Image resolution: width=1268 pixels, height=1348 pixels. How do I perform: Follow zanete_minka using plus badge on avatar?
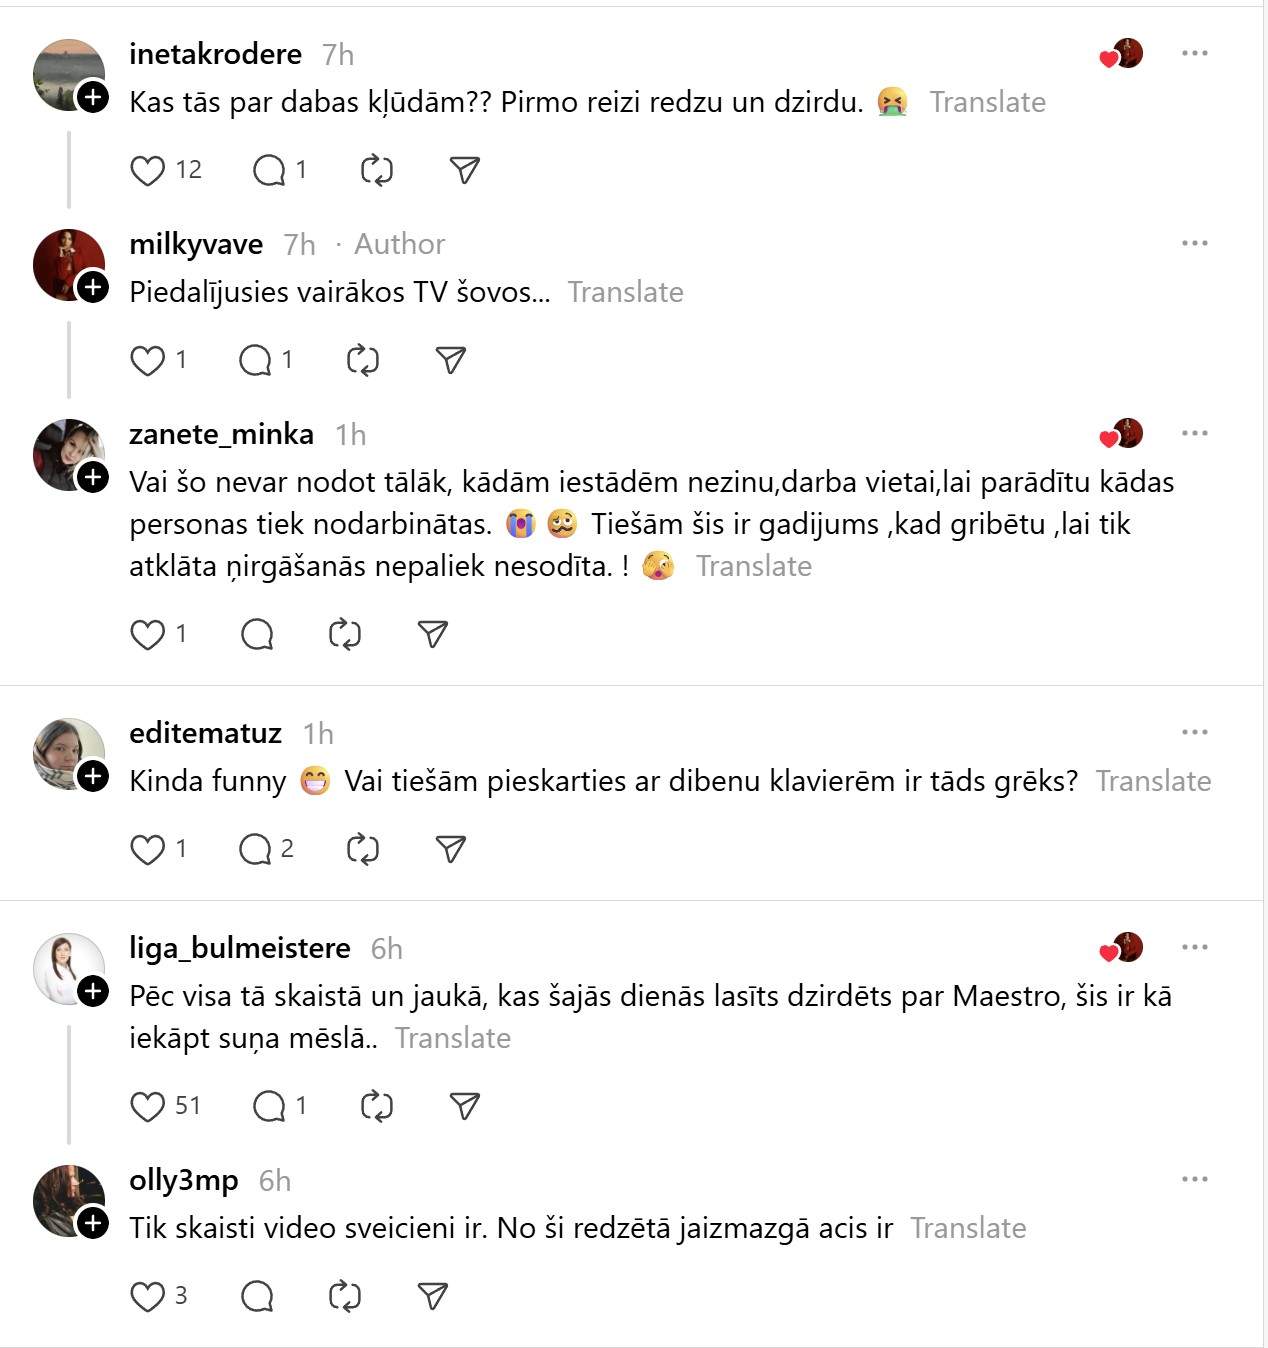(93, 477)
